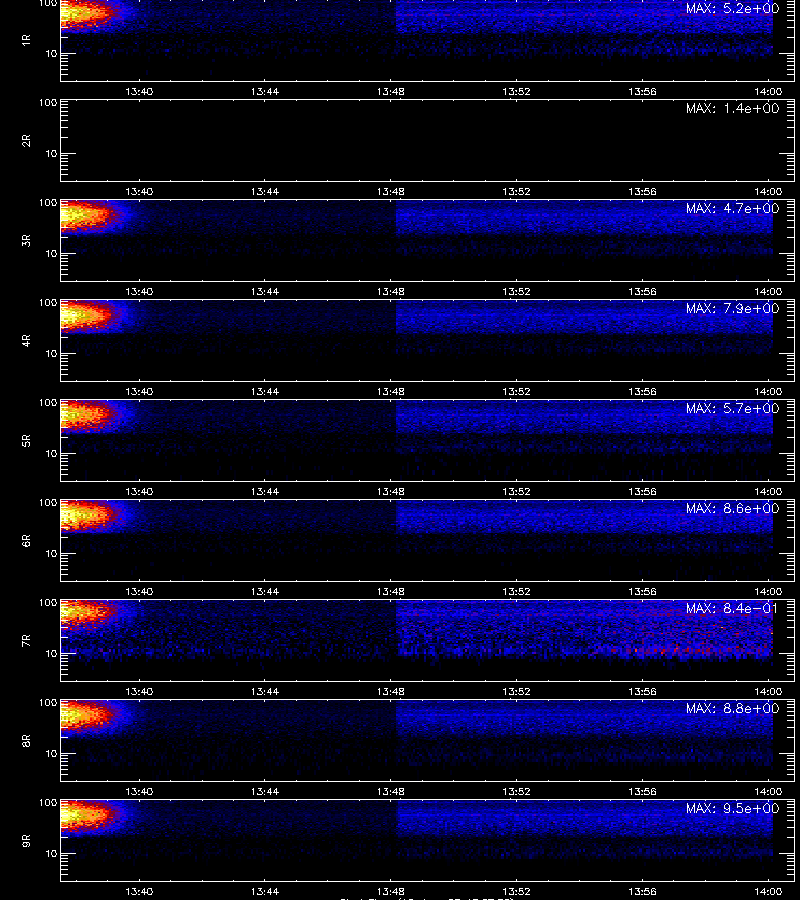This screenshot has width=800, height=900.
Task: Click the 14:00 tick label under panel 9R
Action: tap(768, 891)
